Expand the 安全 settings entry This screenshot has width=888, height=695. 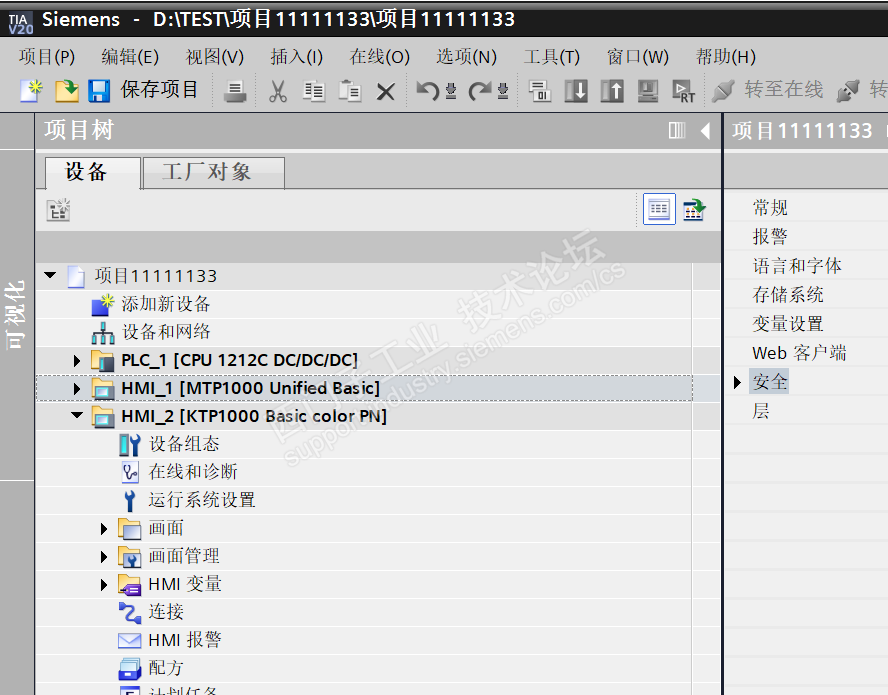coord(737,382)
